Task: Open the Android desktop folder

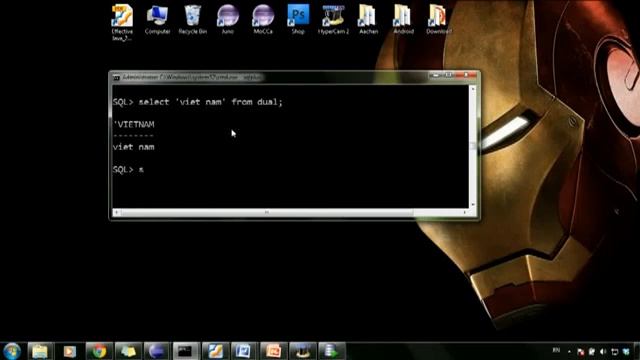Action: pos(403,20)
